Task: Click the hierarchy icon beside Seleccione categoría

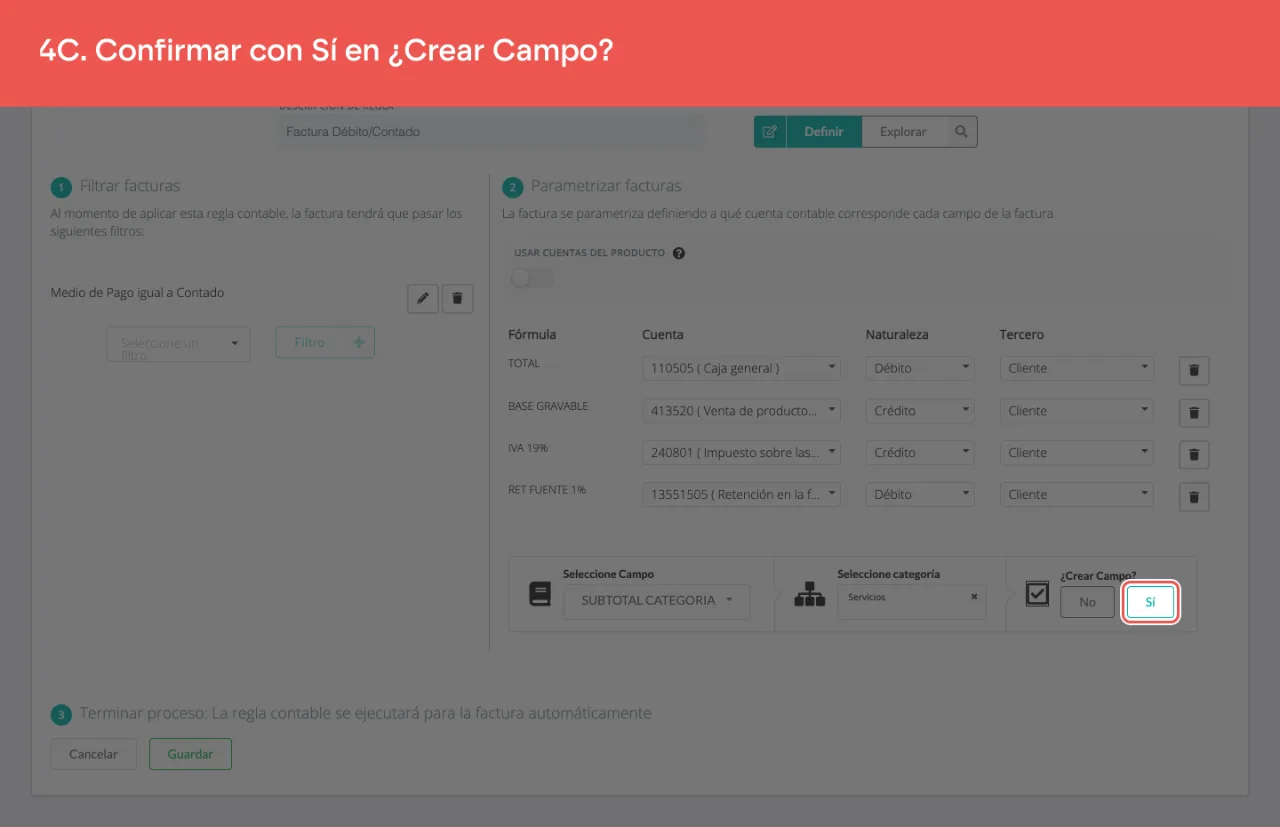Action: coord(809,594)
